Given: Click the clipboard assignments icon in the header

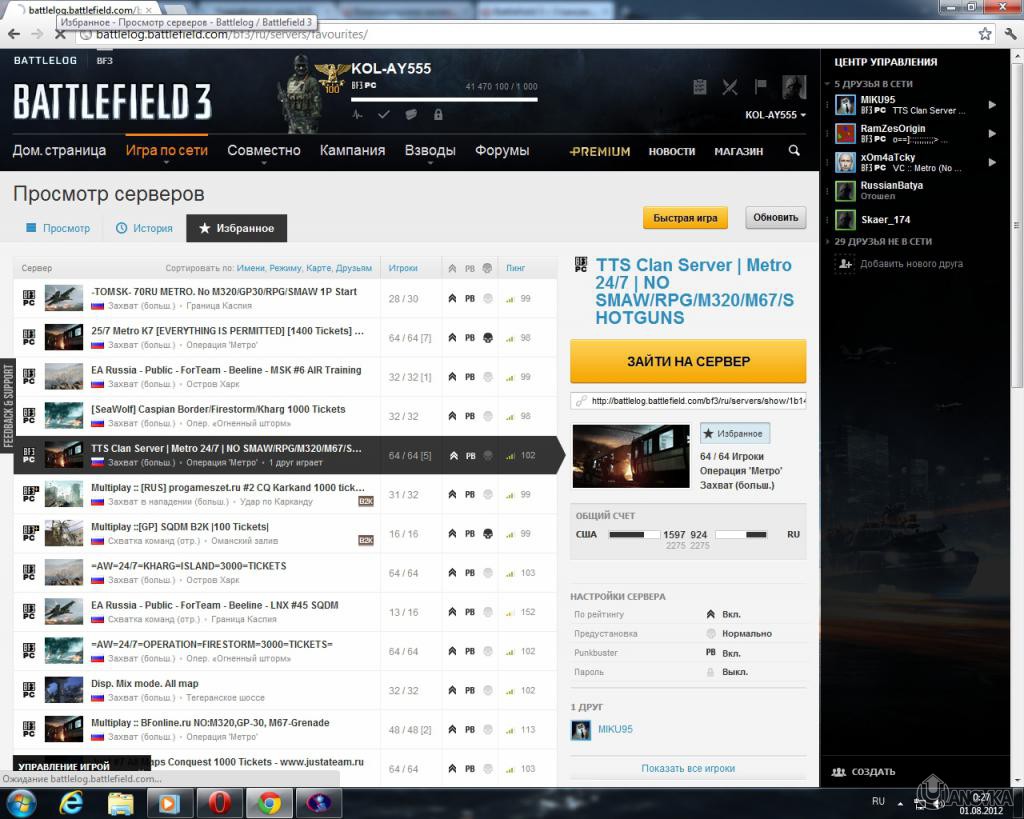Looking at the screenshot, I should coord(700,87).
